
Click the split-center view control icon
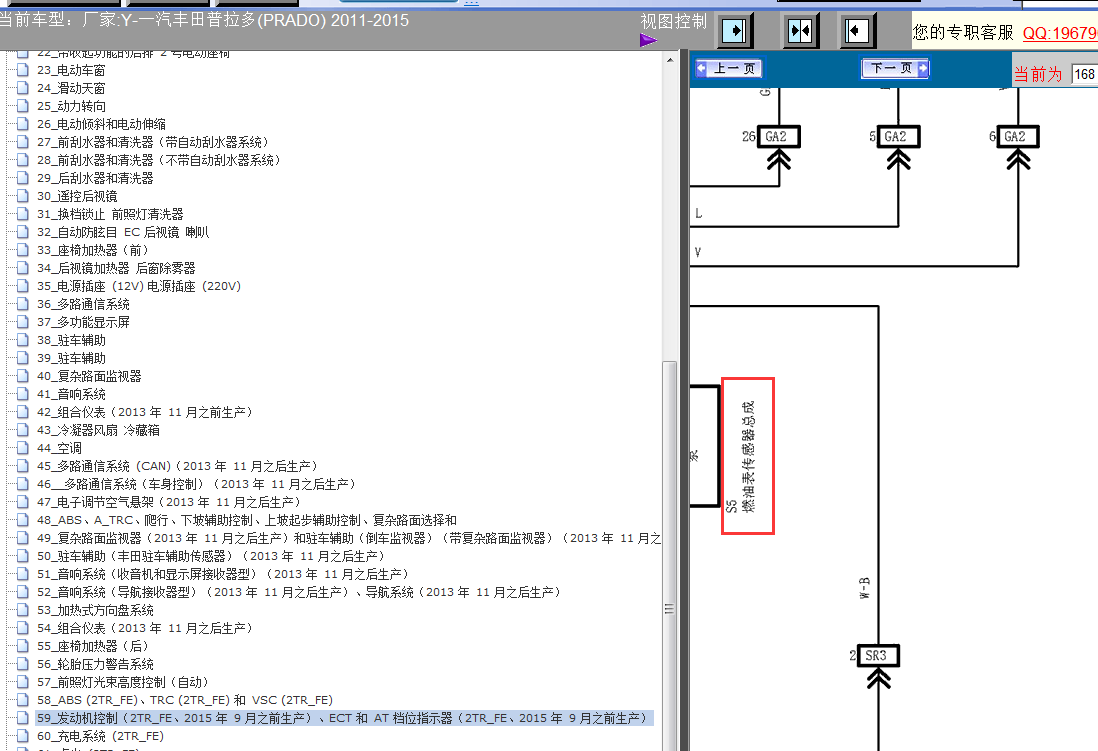[800, 31]
